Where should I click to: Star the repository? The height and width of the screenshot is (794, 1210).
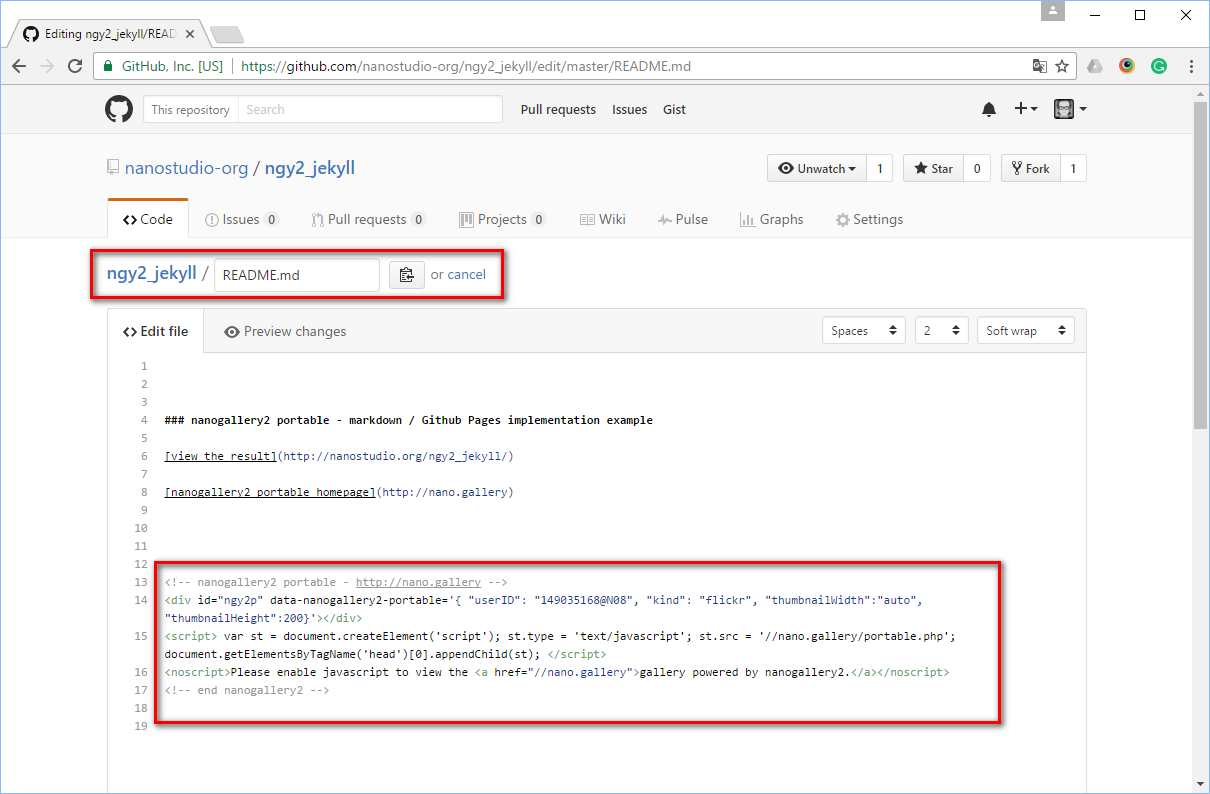click(933, 168)
